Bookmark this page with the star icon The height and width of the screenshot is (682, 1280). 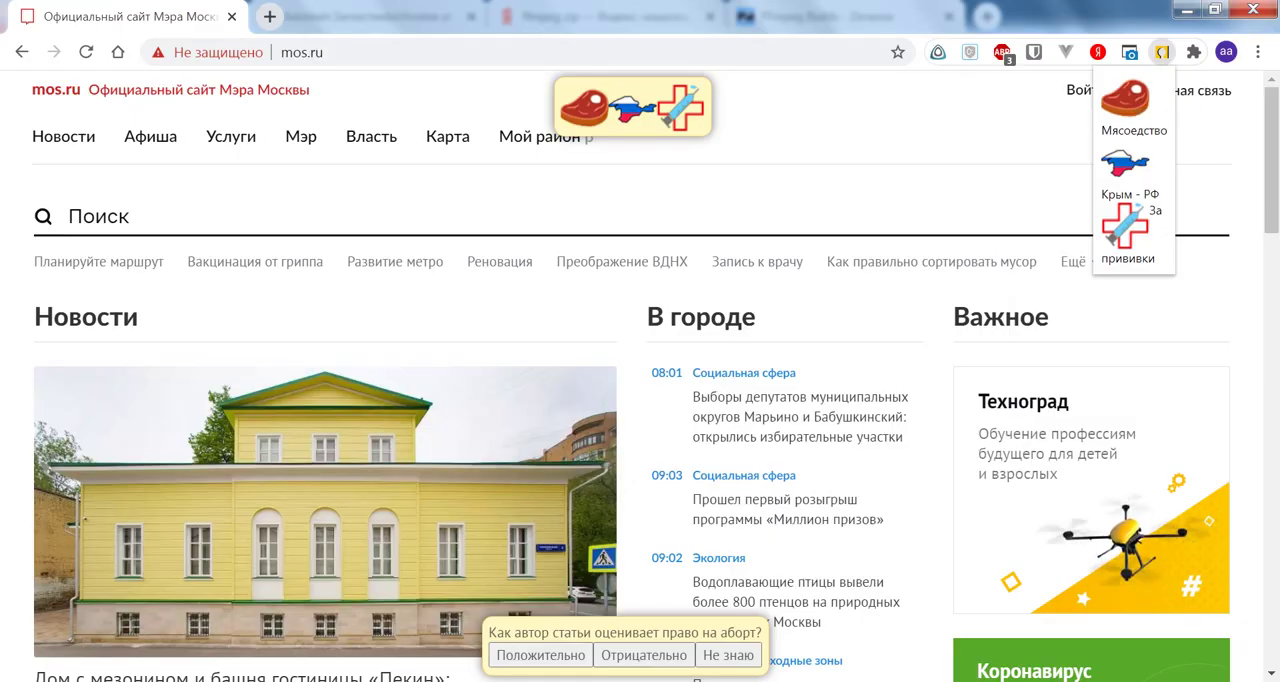[x=898, y=52]
